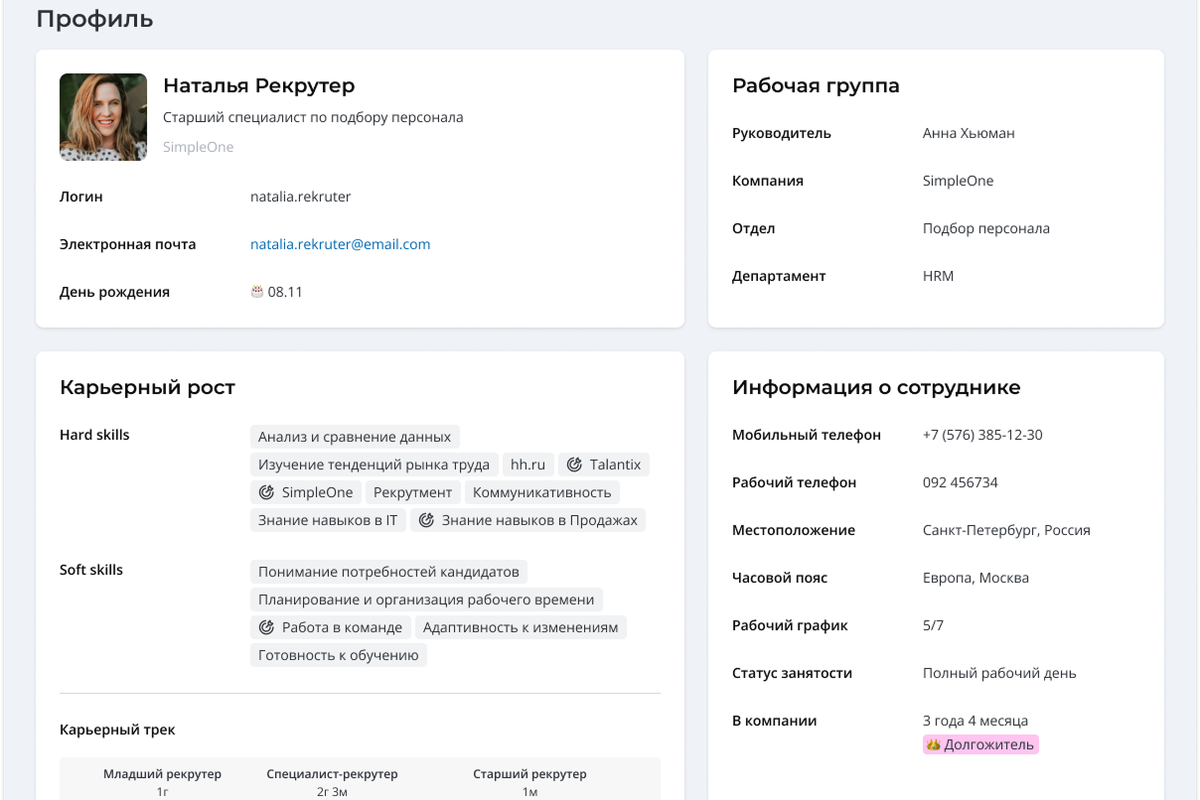The image size is (1200, 800).
Task: Click SimpleOne company name under the job title
Action: [x=198, y=147]
